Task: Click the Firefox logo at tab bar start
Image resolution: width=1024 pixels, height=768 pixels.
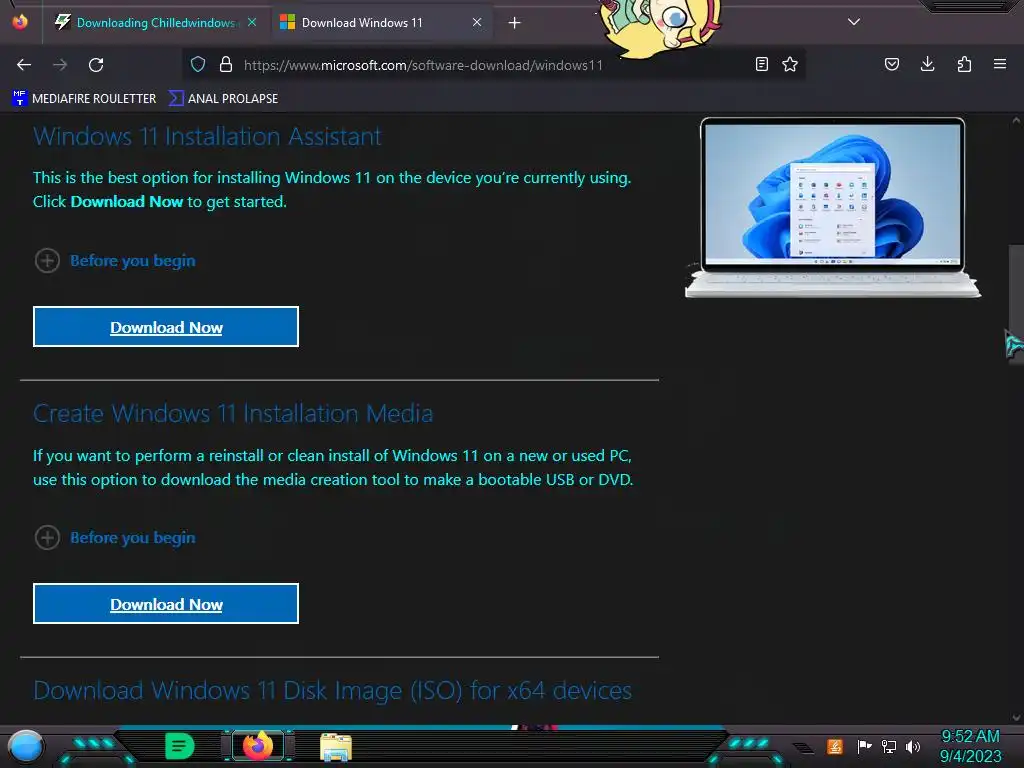Action: (20, 22)
